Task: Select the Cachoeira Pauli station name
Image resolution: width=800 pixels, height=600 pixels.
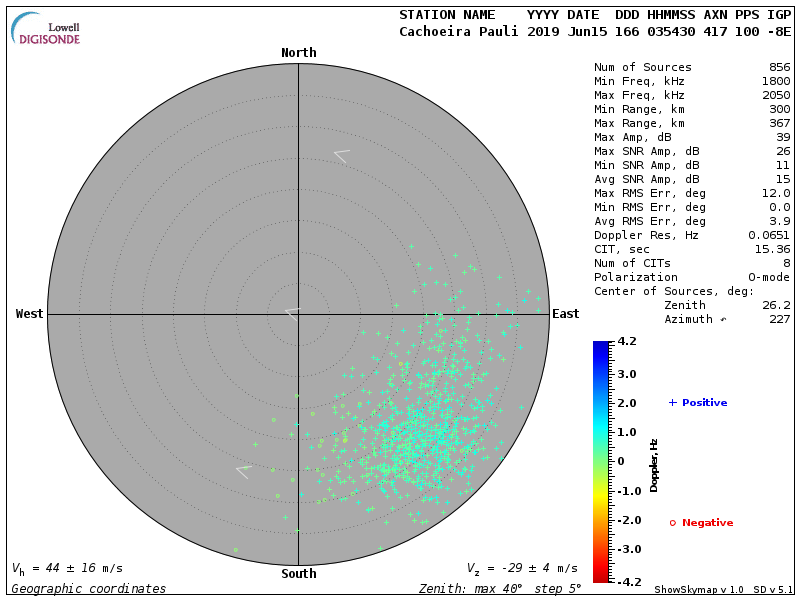Action: click(x=458, y=31)
